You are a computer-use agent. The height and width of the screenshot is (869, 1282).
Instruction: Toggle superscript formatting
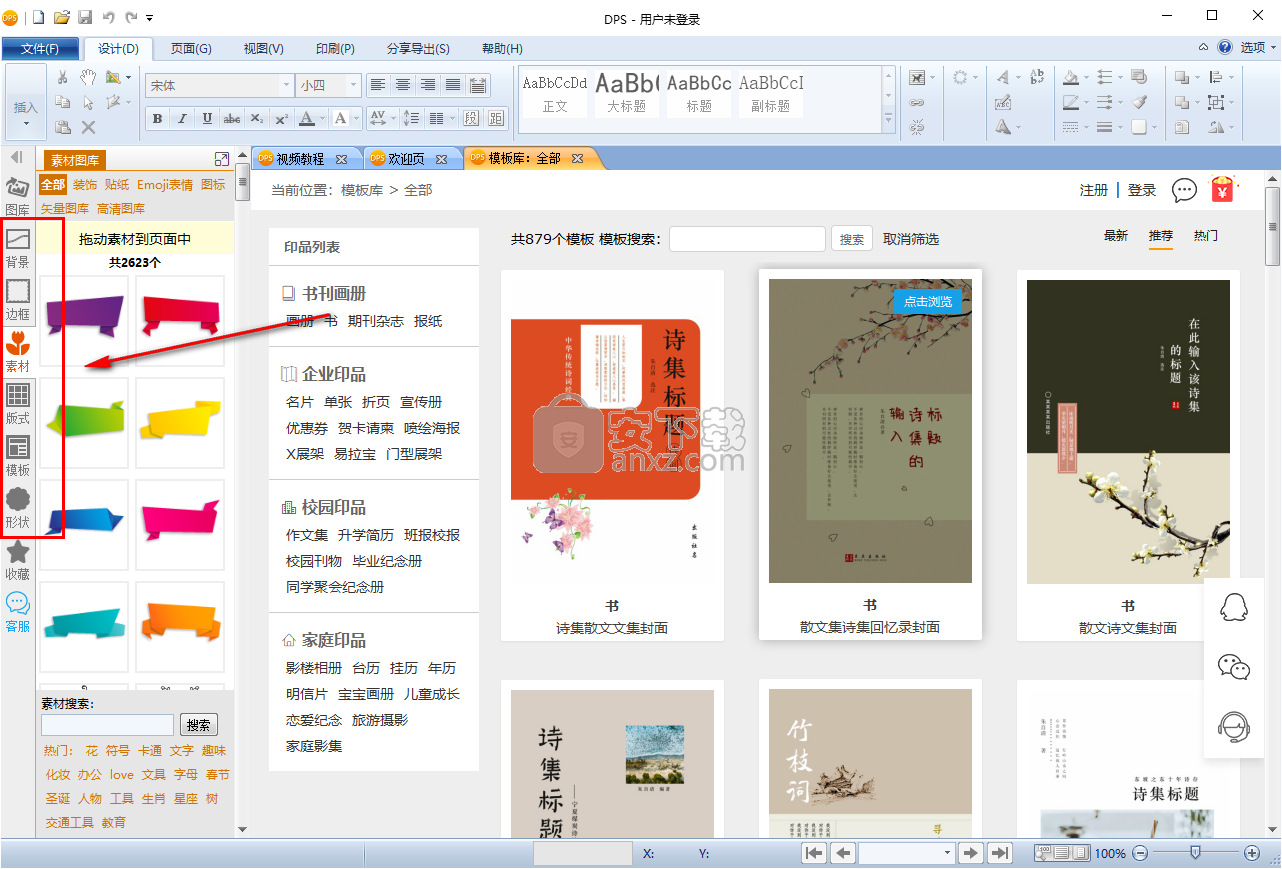pyautogui.click(x=282, y=118)
